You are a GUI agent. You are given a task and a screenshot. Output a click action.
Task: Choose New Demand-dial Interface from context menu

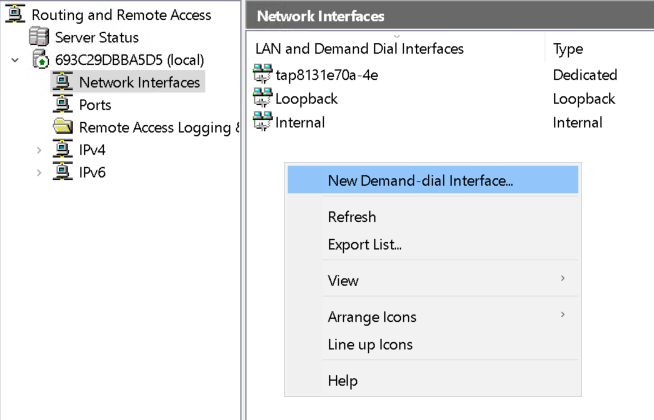[420, 181]
